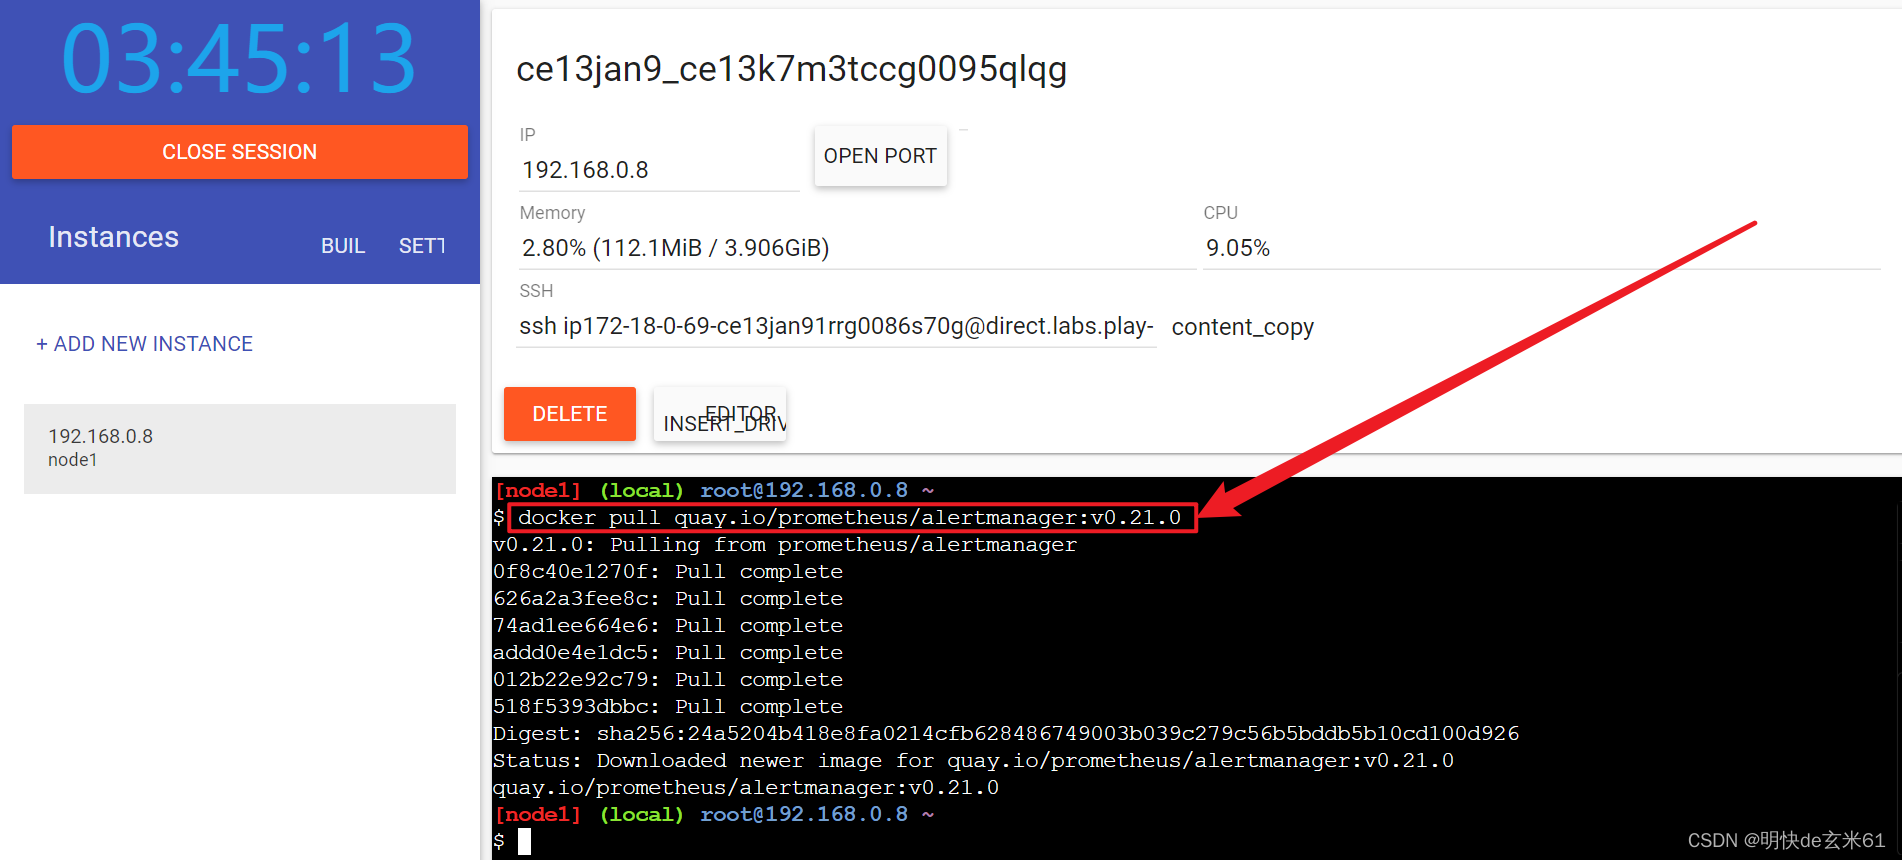Click the SSH command field
Image resolution: width=1902 pixels, height=860 pixels.
click(836, 326)
